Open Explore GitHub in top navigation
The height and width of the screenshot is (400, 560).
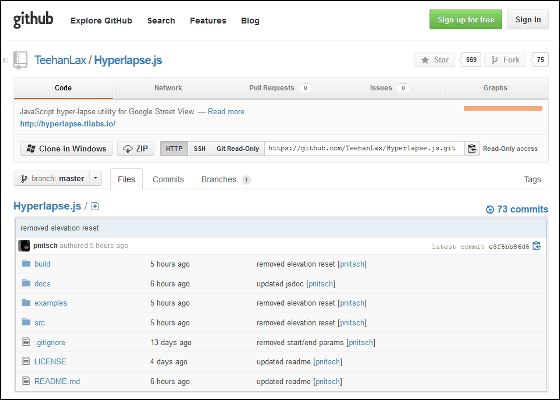pos(101,21)
